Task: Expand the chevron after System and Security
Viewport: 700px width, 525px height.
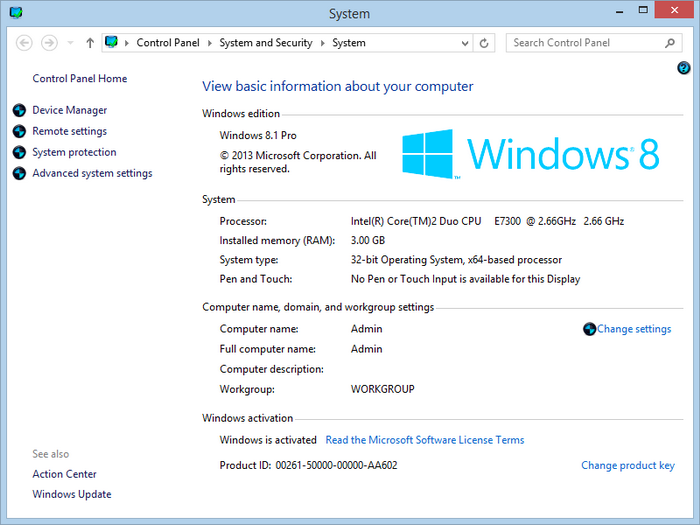Action: 322,43
